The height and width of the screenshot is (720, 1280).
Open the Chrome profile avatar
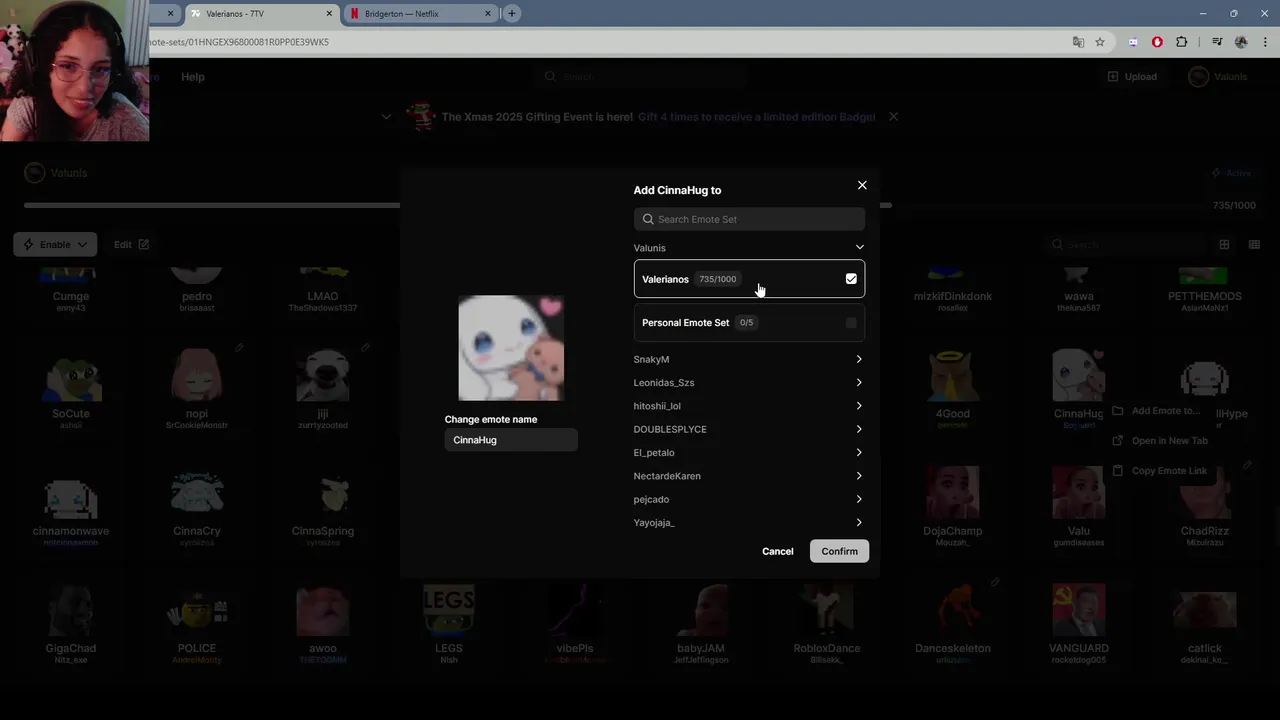click(1241, 42)
